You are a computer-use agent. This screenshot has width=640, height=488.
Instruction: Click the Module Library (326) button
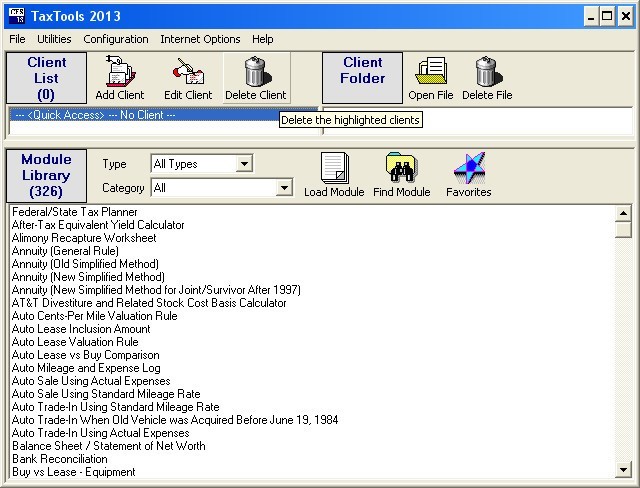click(47, 175)
